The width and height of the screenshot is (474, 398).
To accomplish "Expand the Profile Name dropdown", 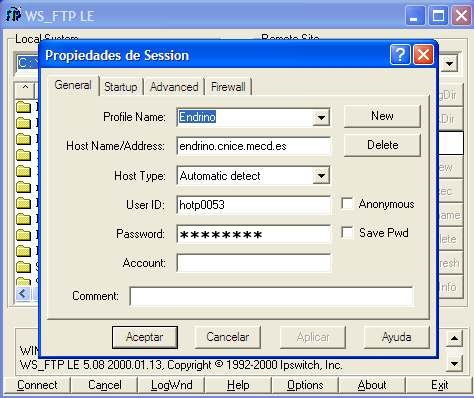I will [x=321, y=117].
